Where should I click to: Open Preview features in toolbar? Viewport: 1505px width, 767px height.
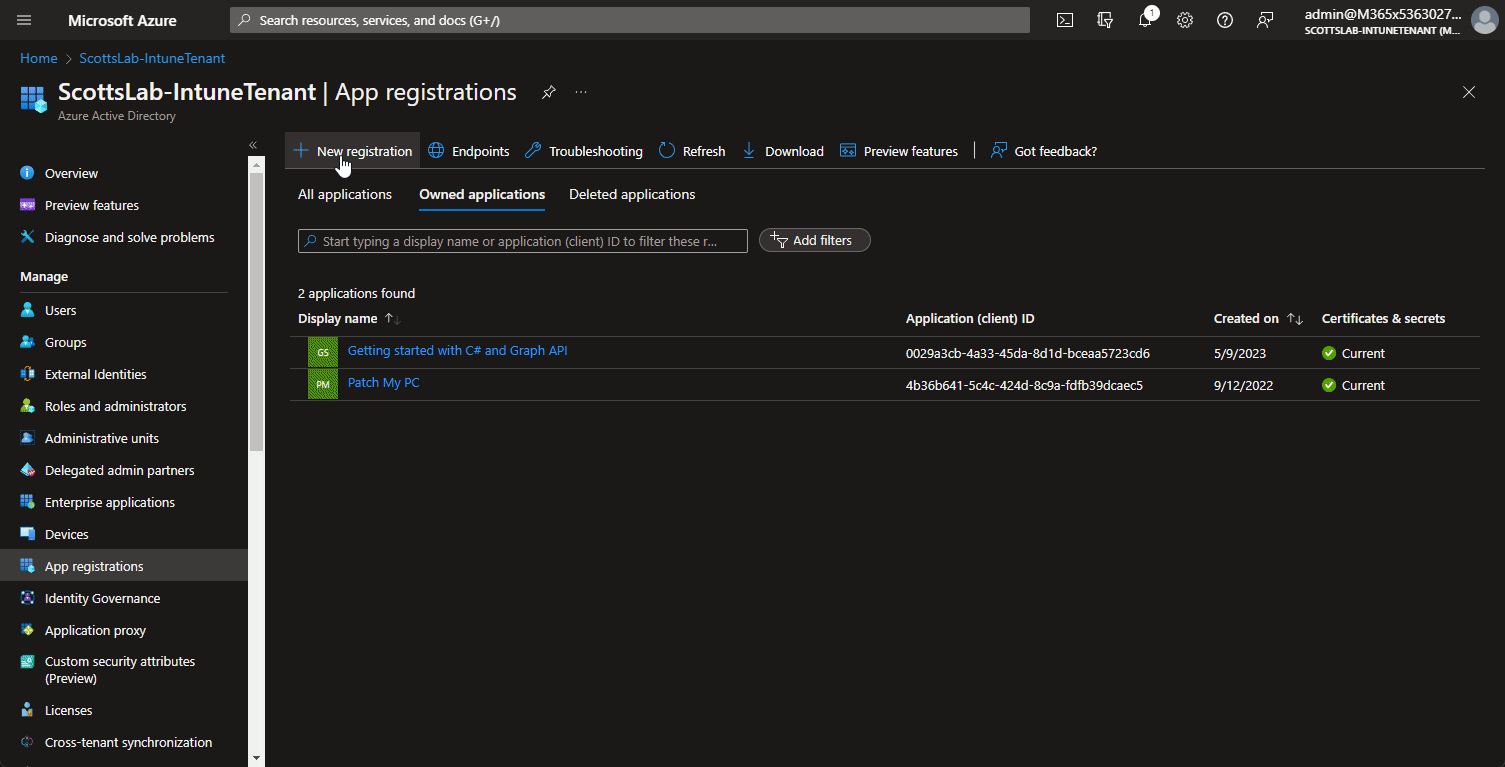coord(899,151)
